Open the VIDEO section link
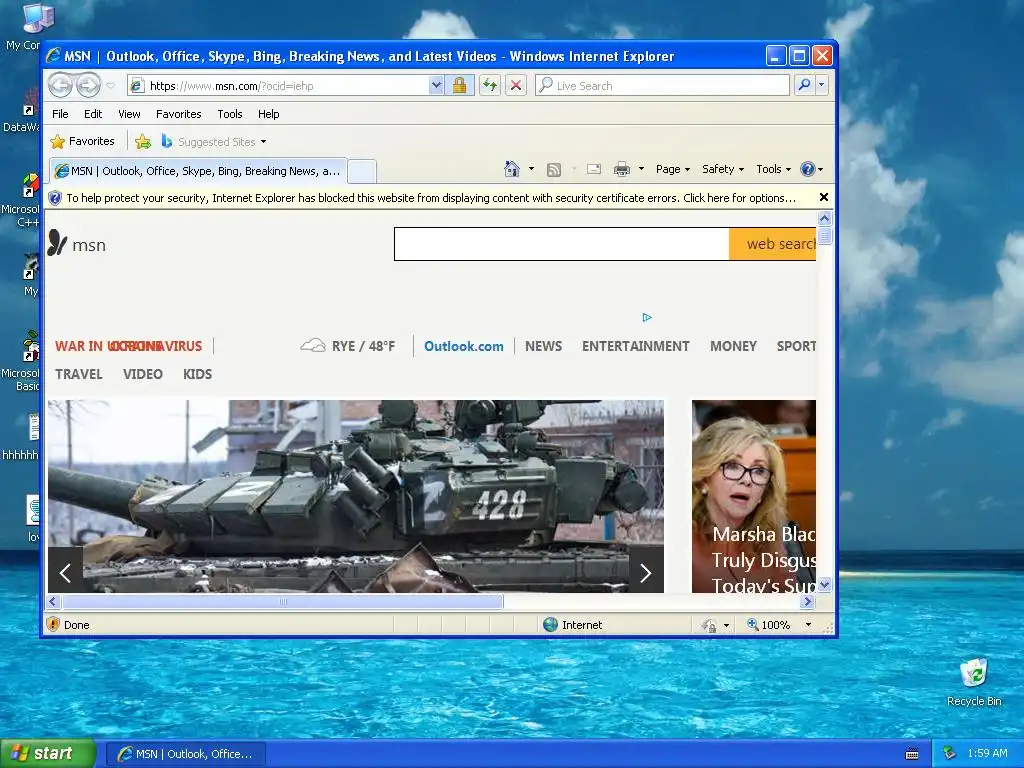This screenshot has height=768, width=1024. [x=142, y=374]
